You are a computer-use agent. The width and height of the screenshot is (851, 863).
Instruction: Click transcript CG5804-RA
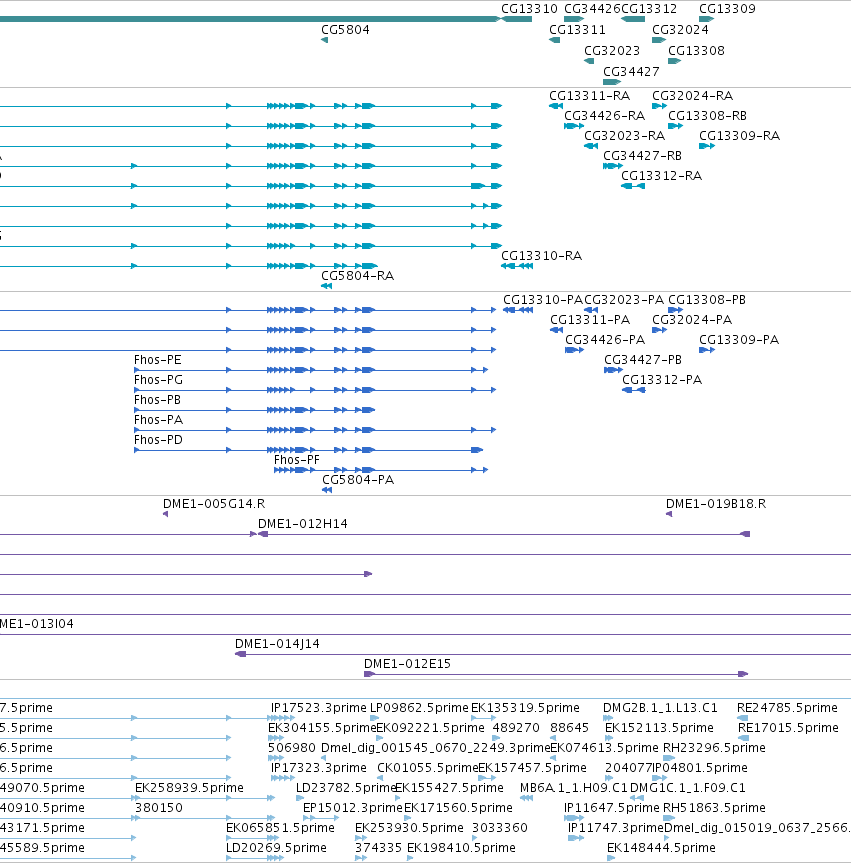click(x=357, y=276)
